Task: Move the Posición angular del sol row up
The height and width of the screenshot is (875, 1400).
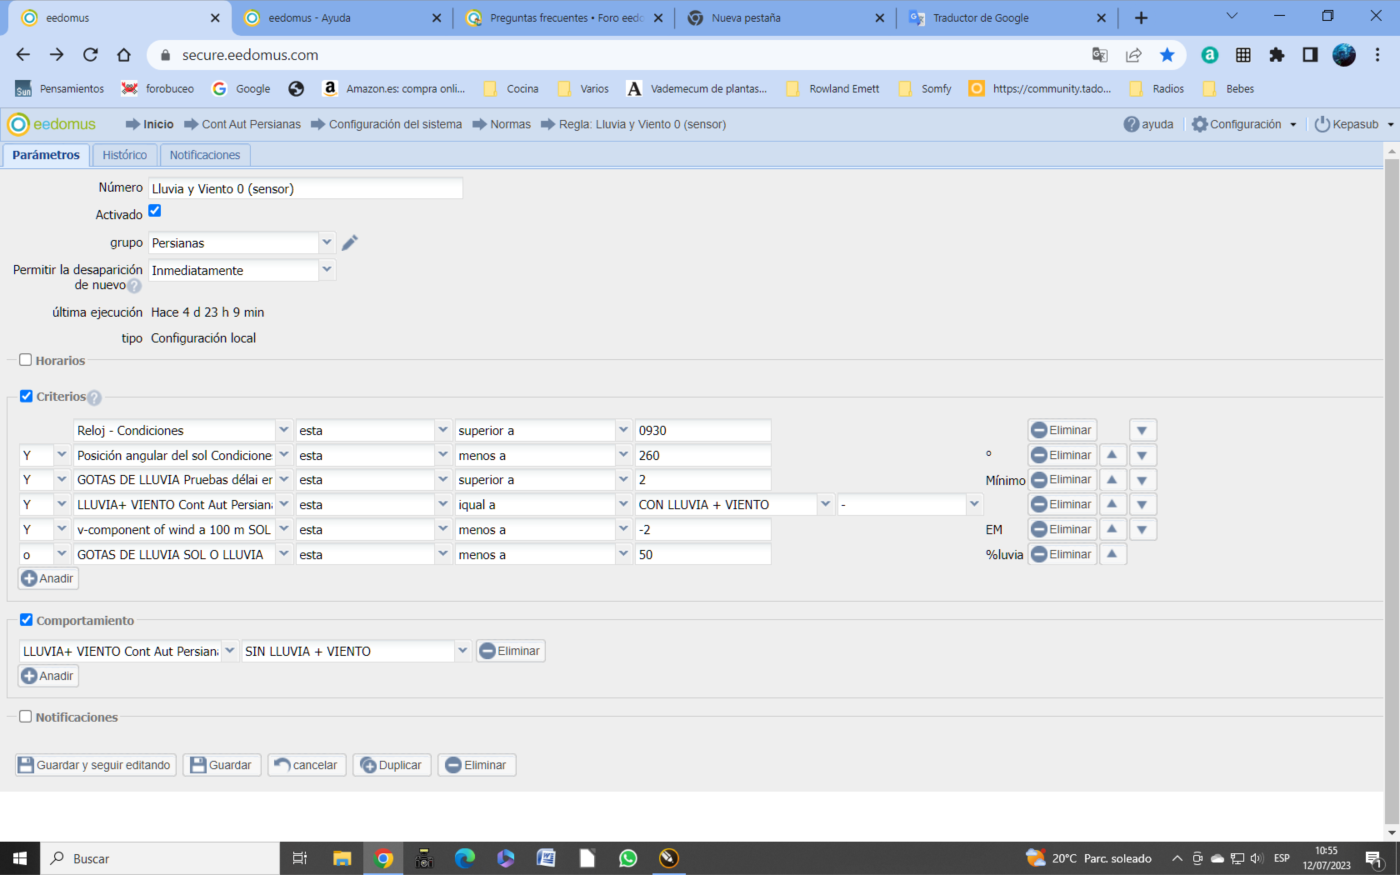Action: click(x=1112, y=455)
